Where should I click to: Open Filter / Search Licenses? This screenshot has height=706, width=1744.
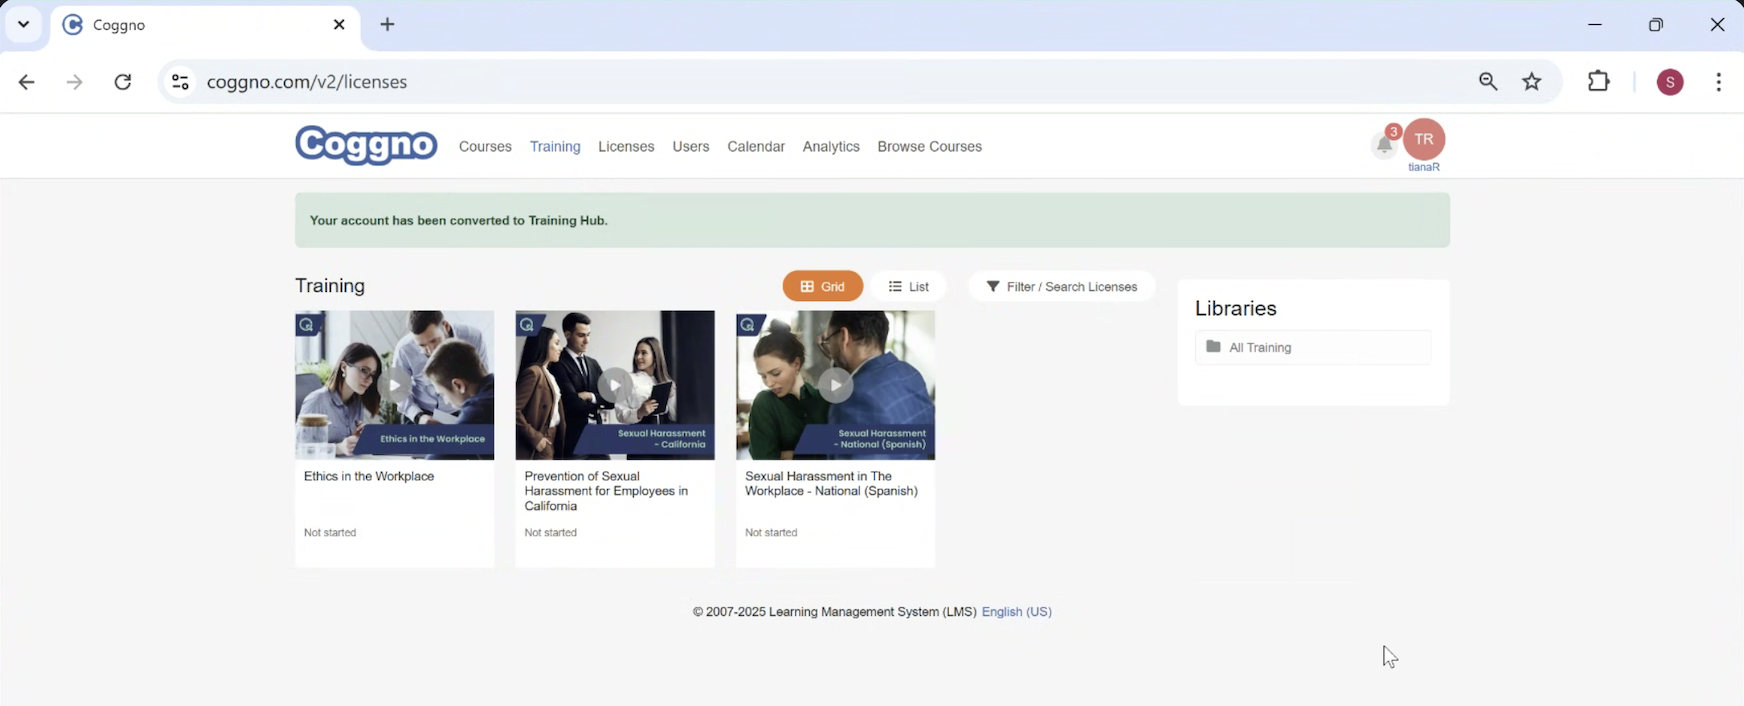(1062, 286)
